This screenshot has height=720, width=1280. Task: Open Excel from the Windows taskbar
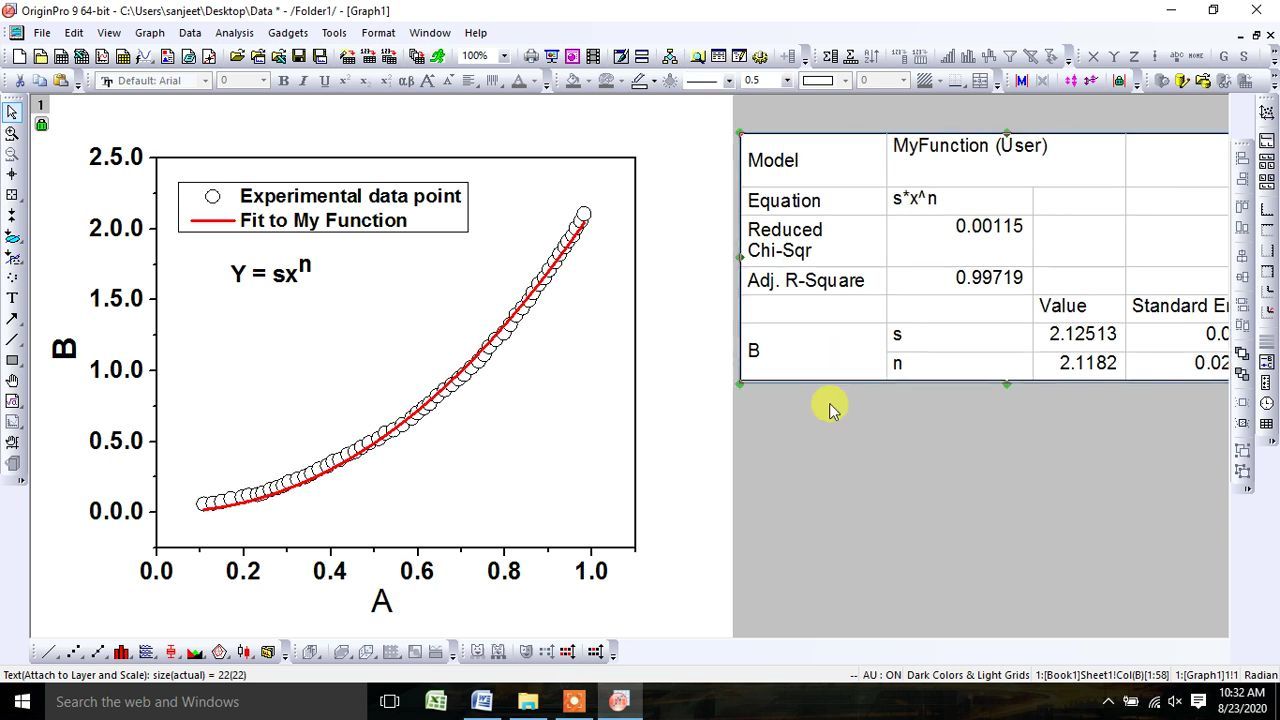pyautogui.click(x=436, y=702)
